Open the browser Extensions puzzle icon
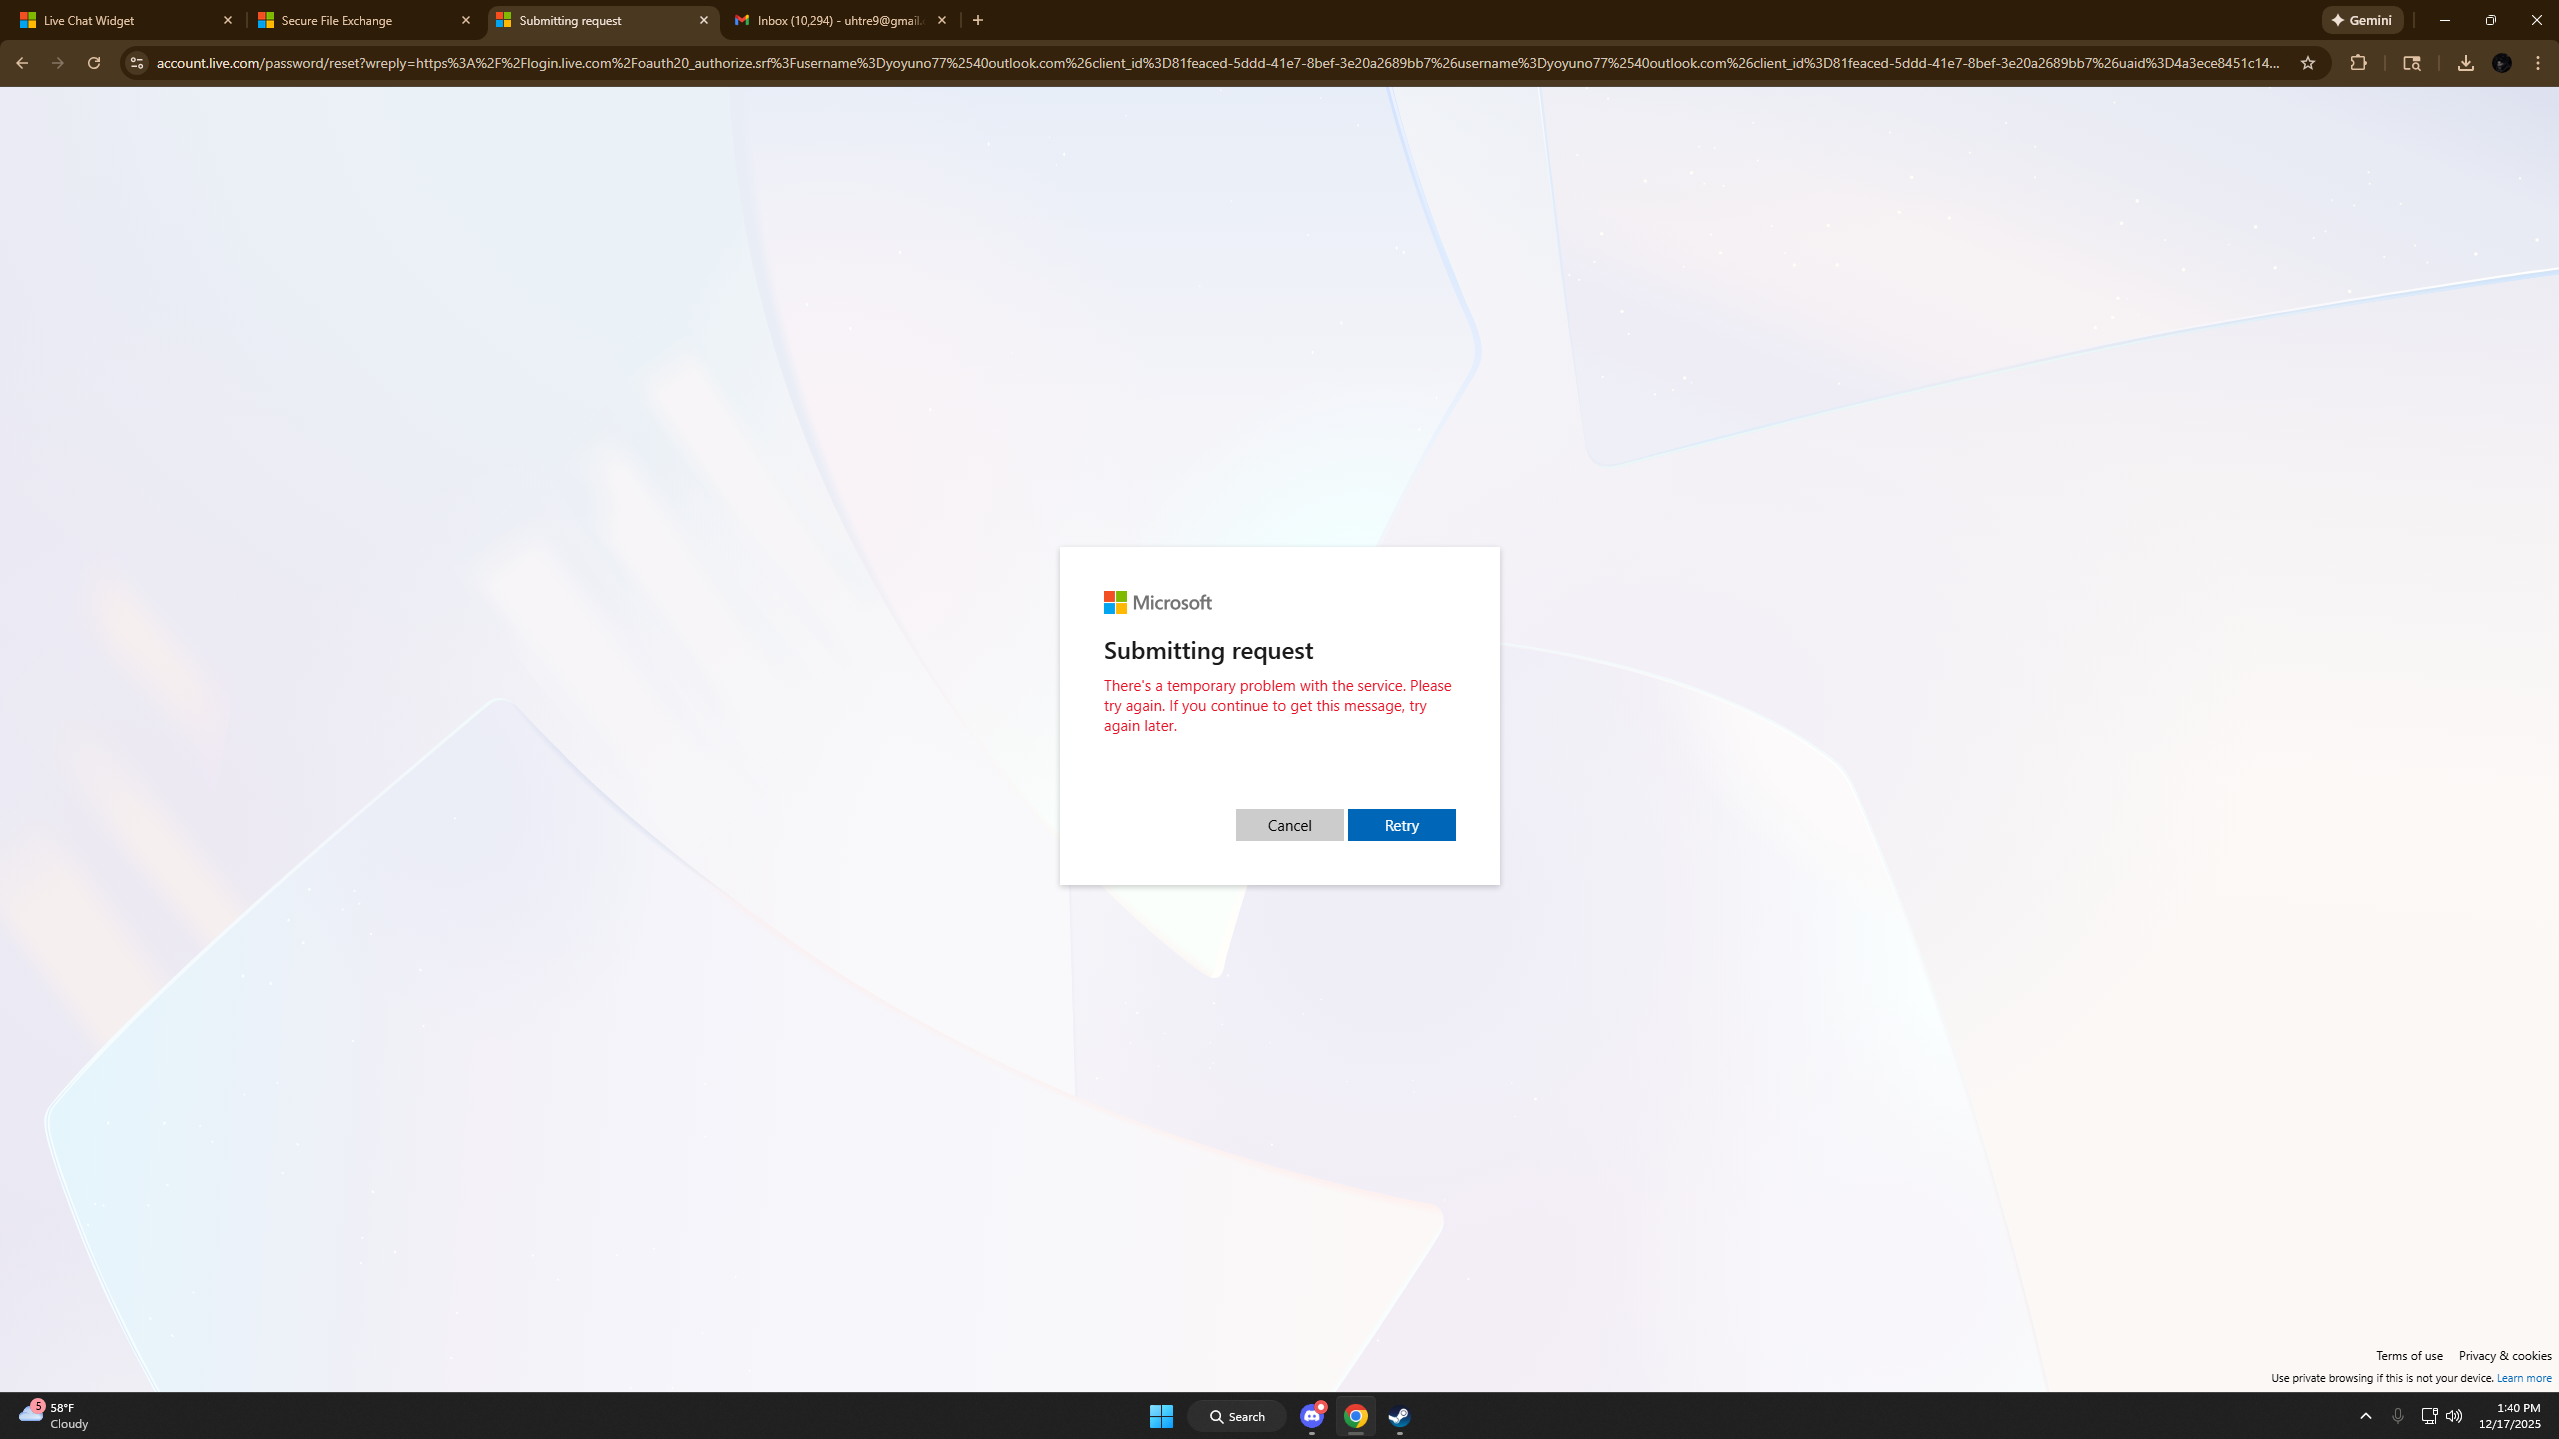This screenshot has height=1439, width=2559. tap(2358, 63)
